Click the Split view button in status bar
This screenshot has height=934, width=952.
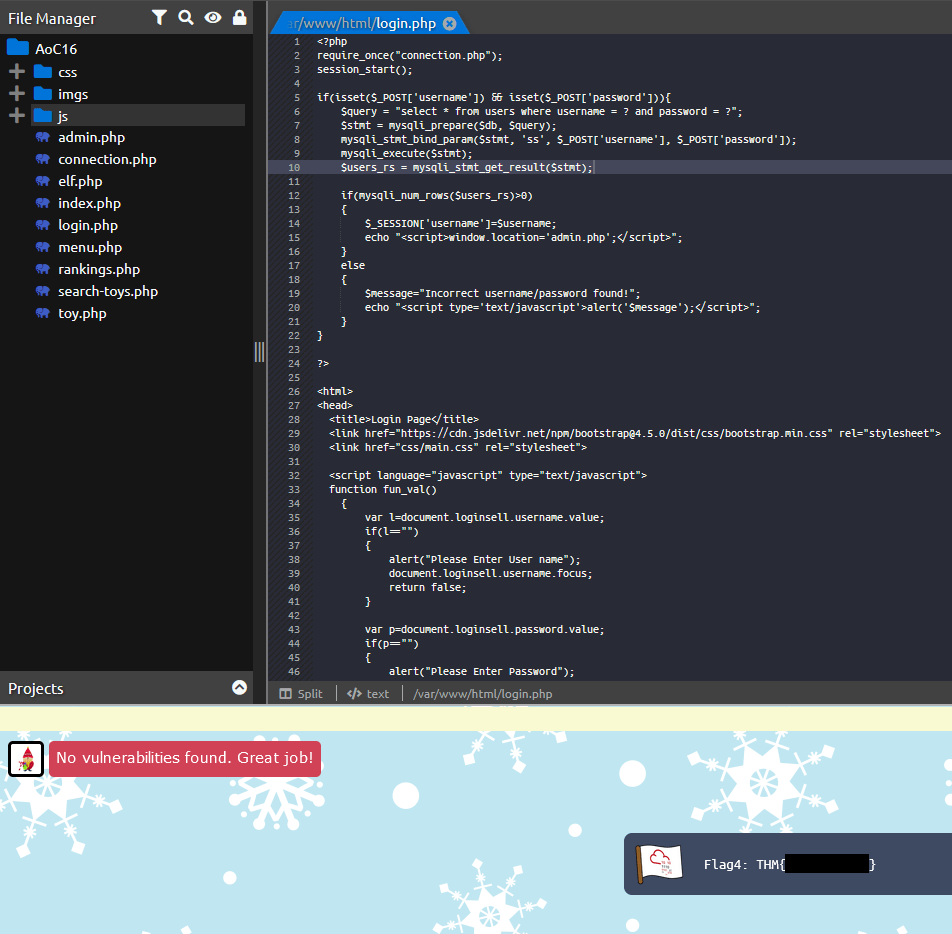coord(301,694)
